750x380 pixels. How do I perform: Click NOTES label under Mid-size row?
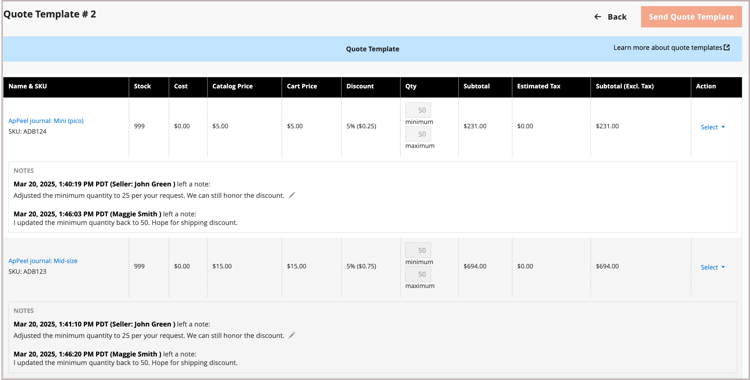[x=23, y=311]
